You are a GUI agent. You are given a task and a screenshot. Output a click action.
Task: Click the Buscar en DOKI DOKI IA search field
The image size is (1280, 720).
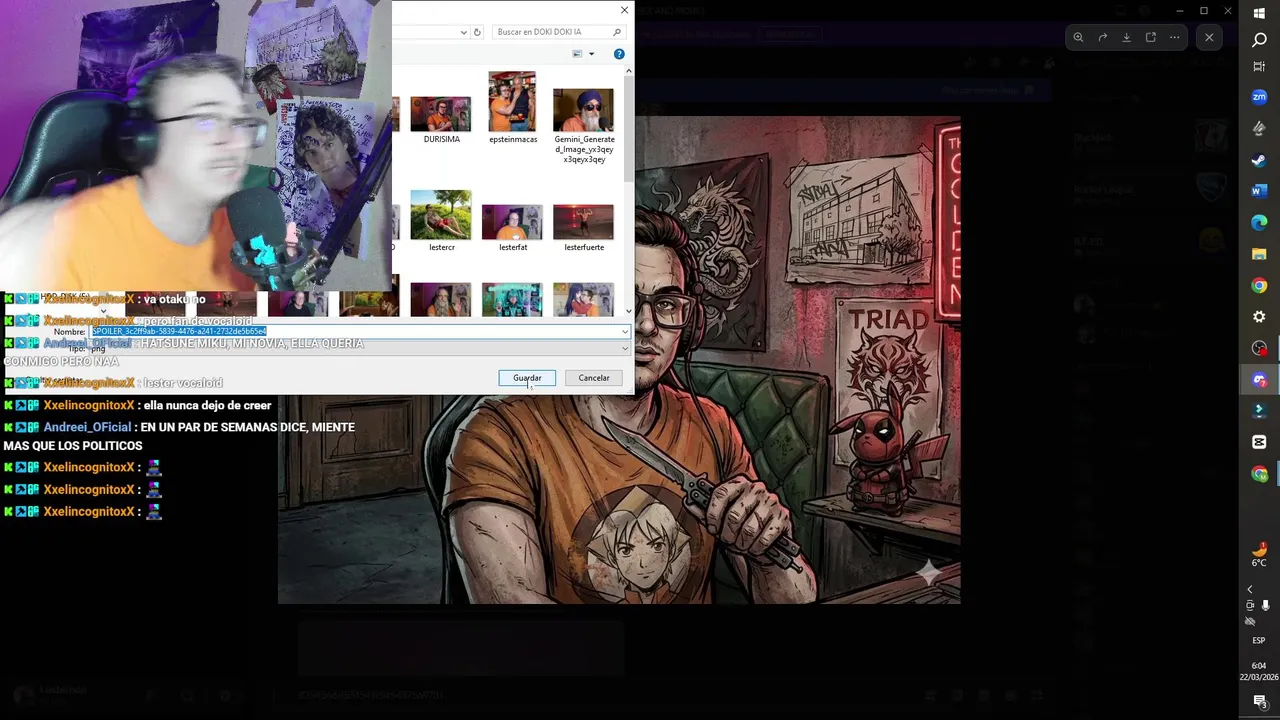click(559, 32)
